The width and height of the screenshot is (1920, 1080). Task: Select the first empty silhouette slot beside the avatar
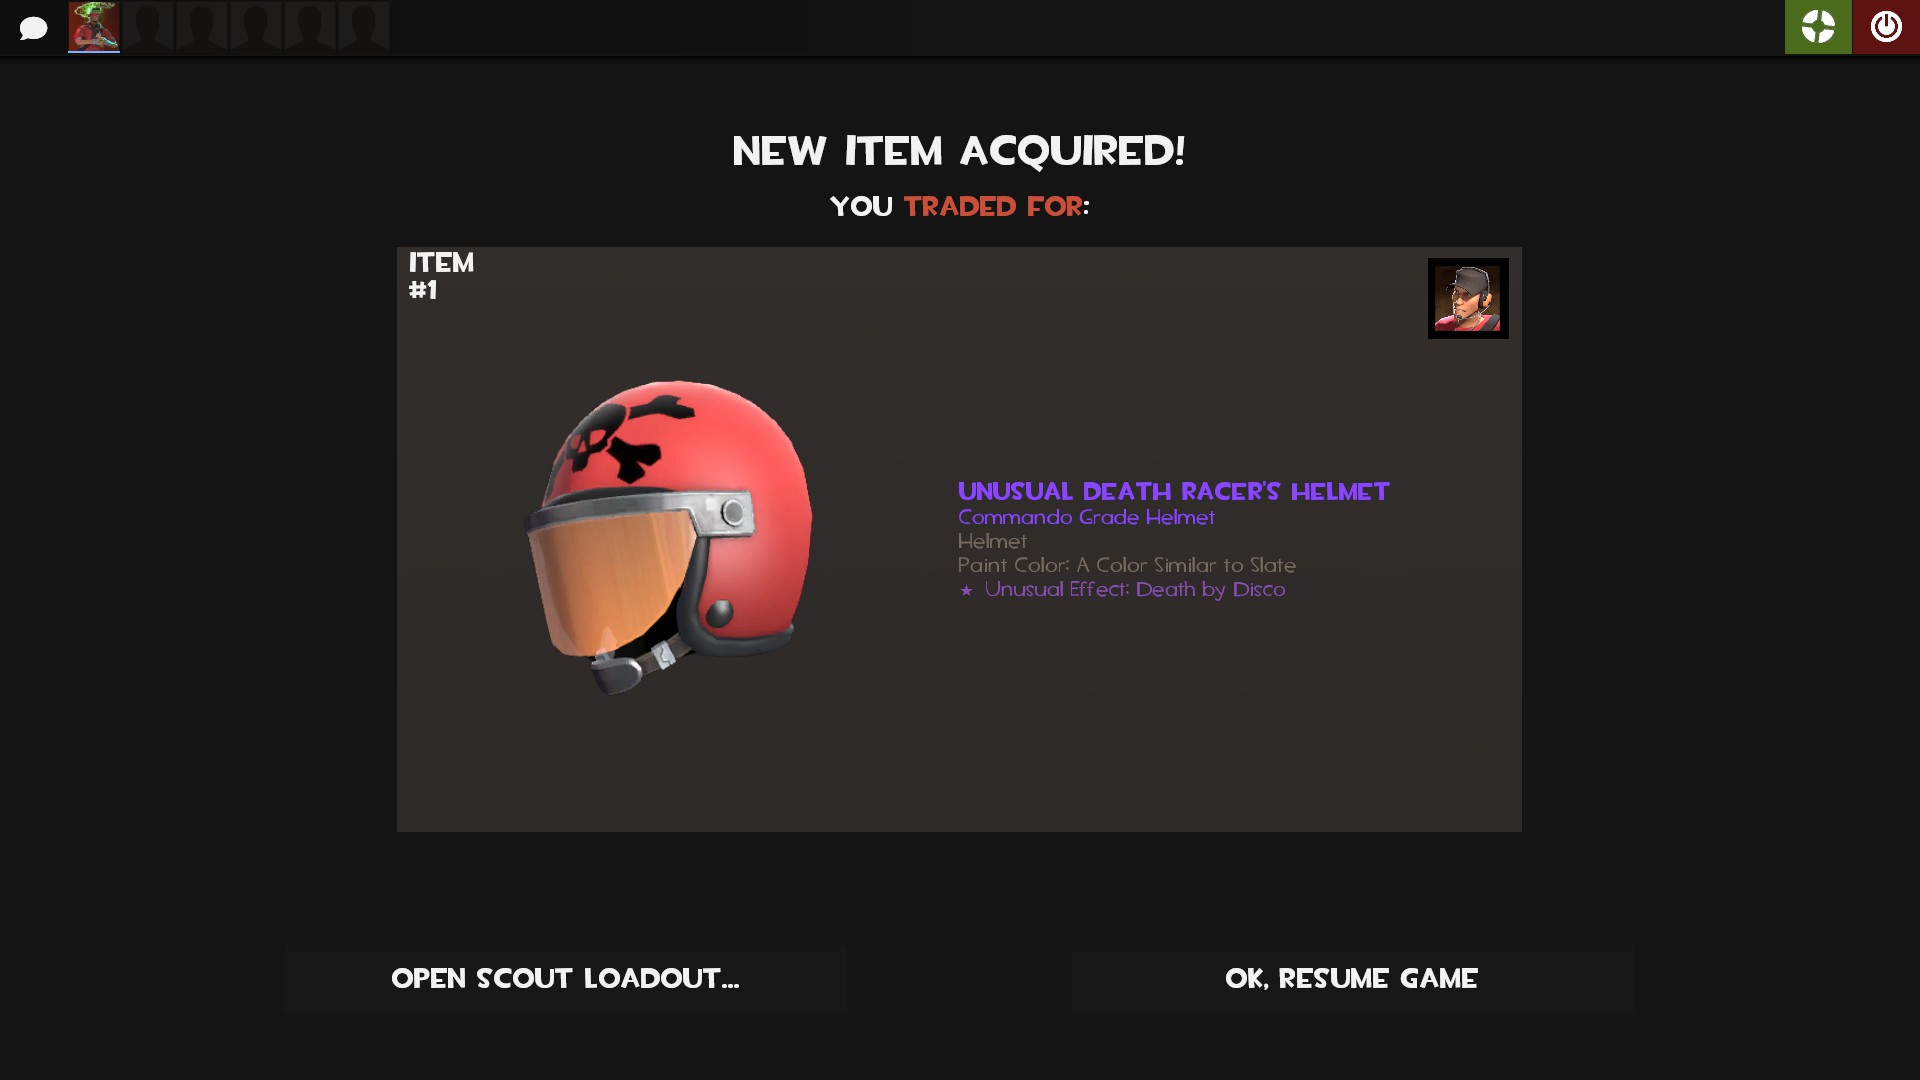click(x=148, y=26)
